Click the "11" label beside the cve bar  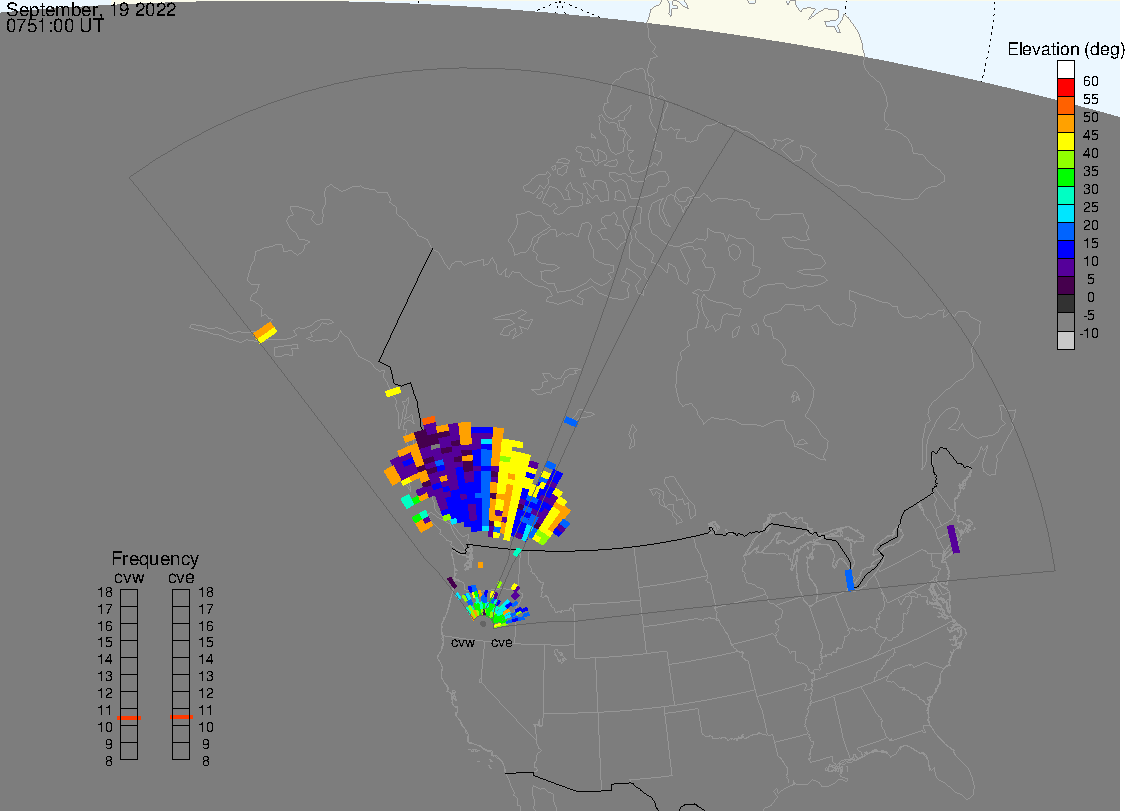coord(206,711)
